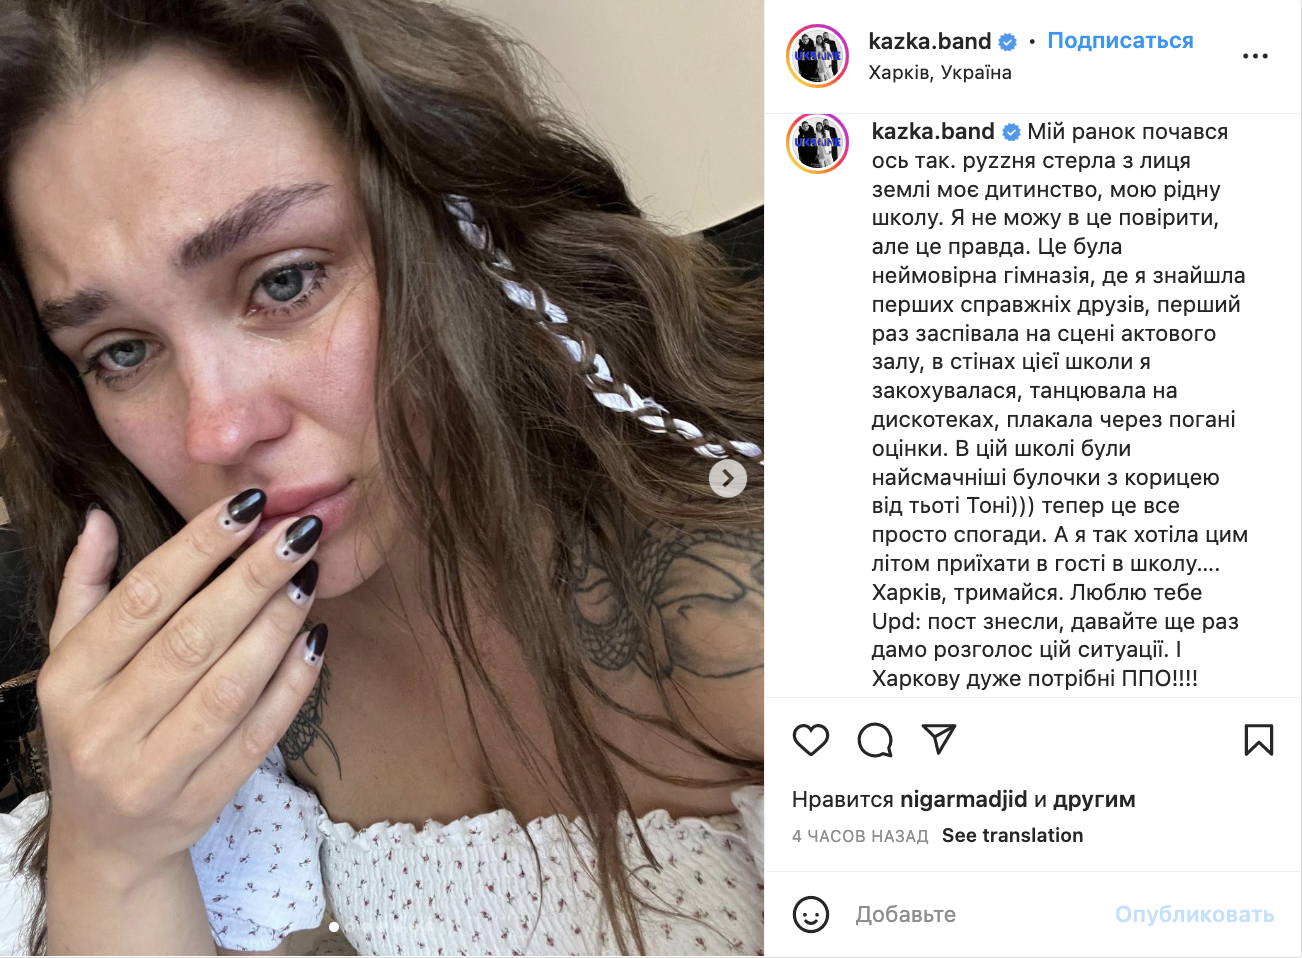The height and width of the screenshot is (958, 1302).
Task: Open kazka.band profile from header username
Action: 930,41
